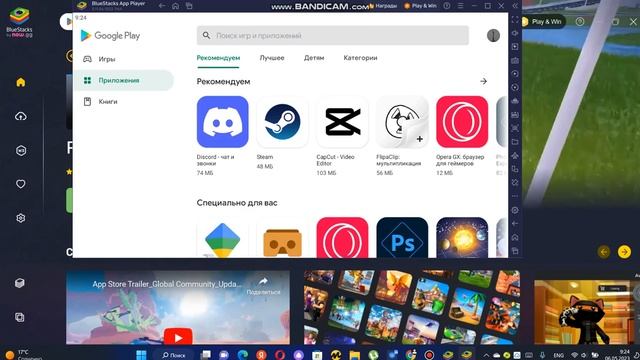Open the Google Play account avatar
The width and height of the screenshot is (640, 360).
point(493,36)
